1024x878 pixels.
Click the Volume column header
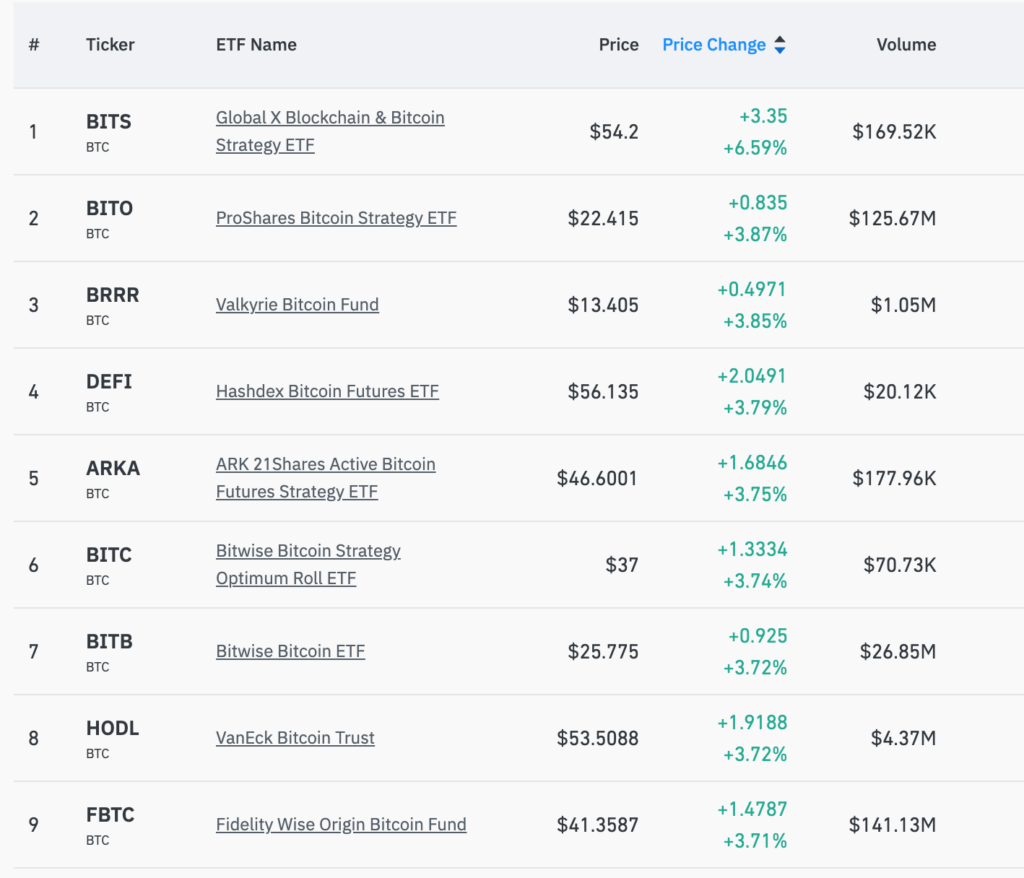pyautogui.click(x=906, y=45)
